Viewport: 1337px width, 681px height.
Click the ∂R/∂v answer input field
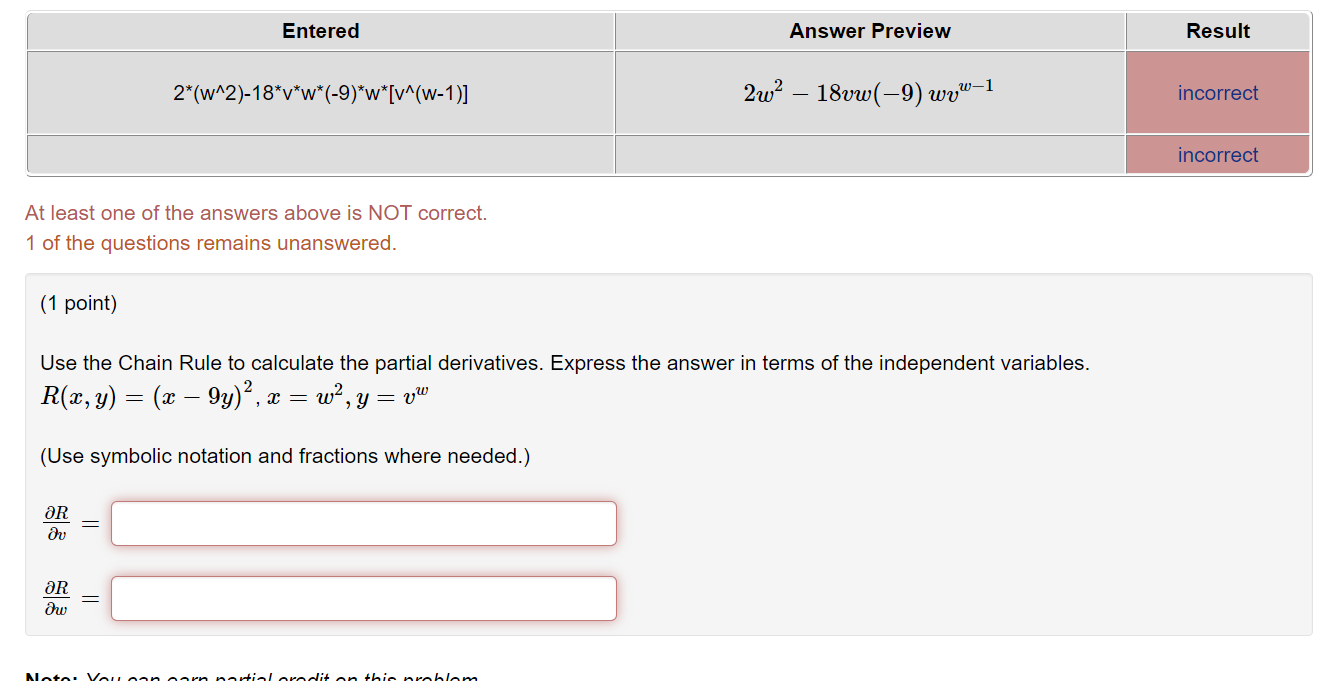(x=363, y=523)
